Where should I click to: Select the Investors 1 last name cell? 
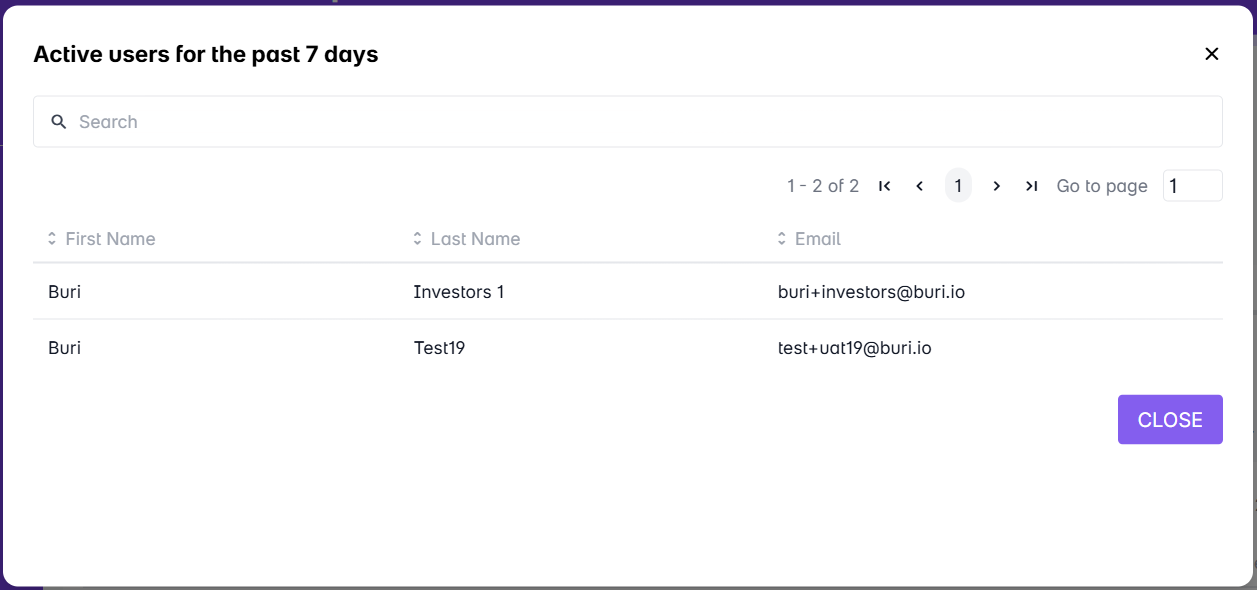pos(459,292)
